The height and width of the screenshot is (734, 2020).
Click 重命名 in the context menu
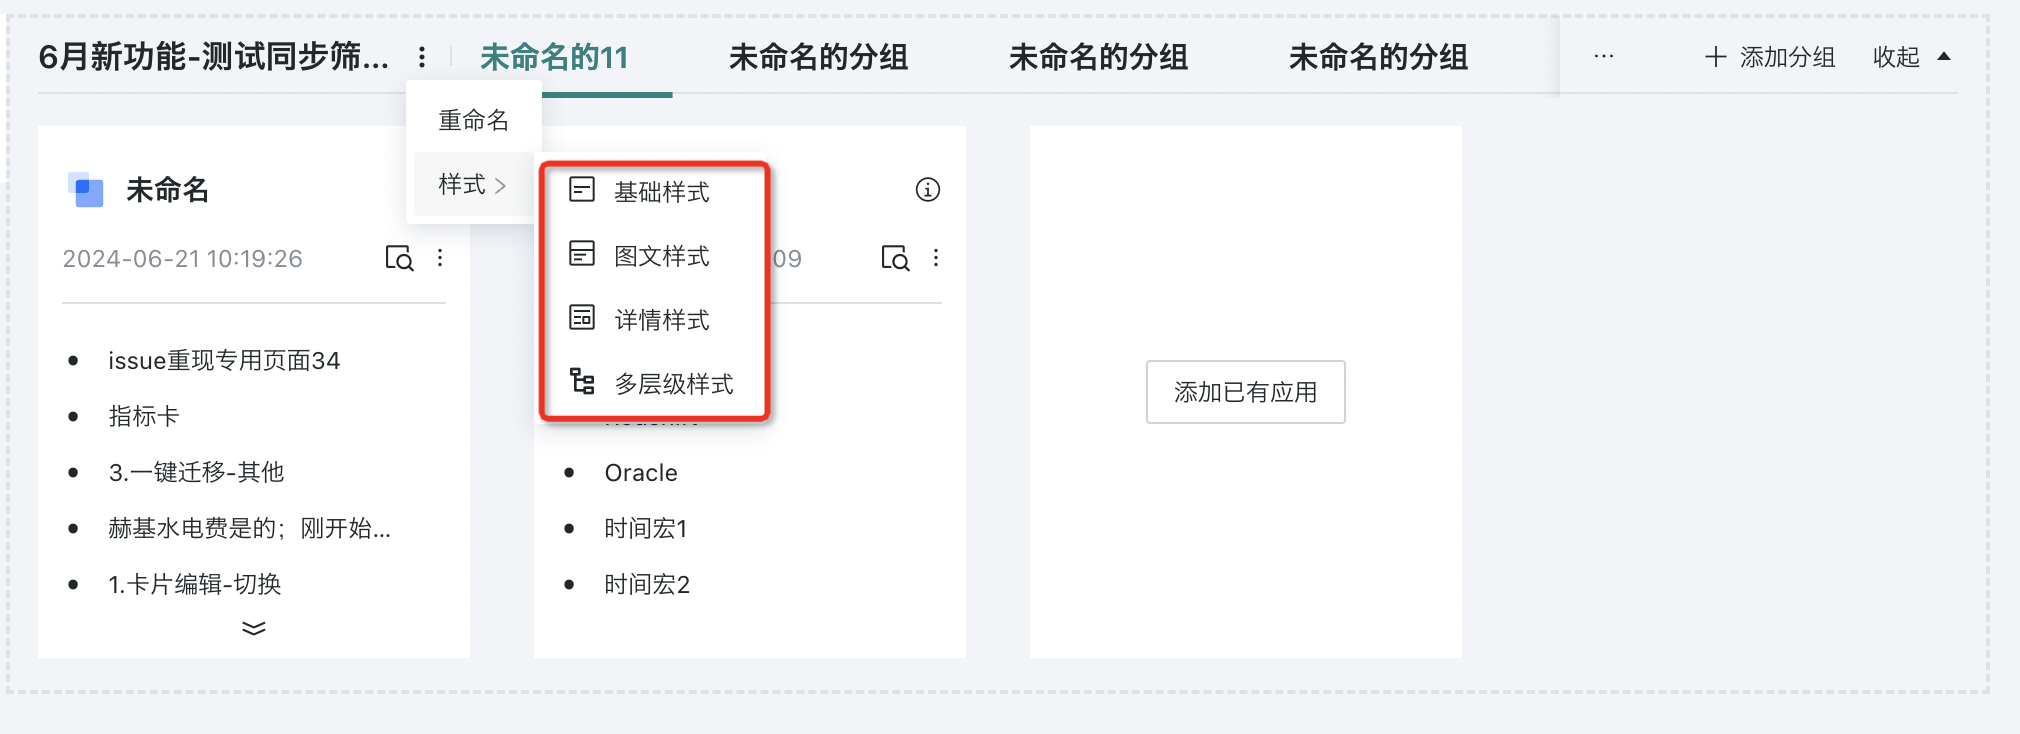474,120
